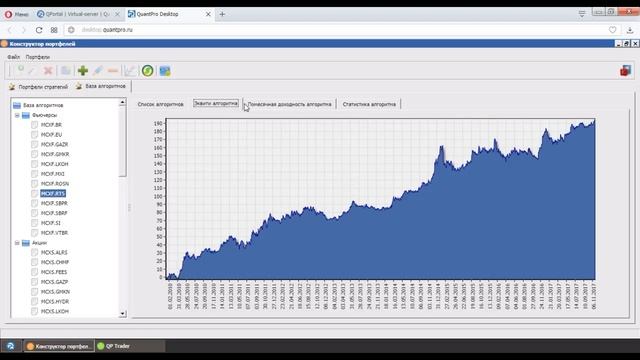Tick the MCXF.BR checkbox

pyautogui.click(x=34, y=125)
